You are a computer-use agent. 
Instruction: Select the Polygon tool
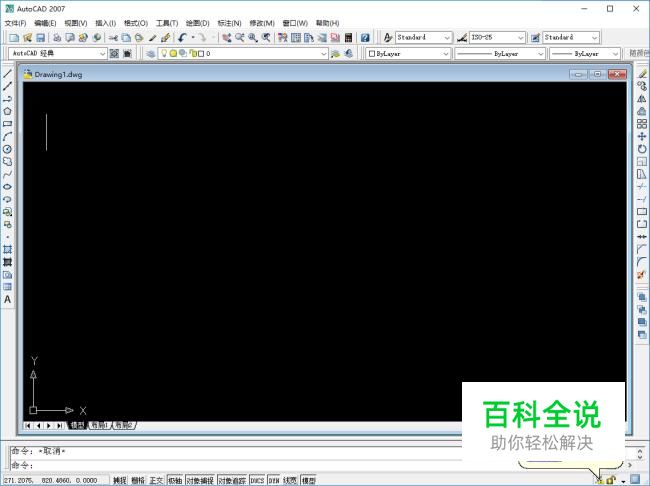[7, 111]
